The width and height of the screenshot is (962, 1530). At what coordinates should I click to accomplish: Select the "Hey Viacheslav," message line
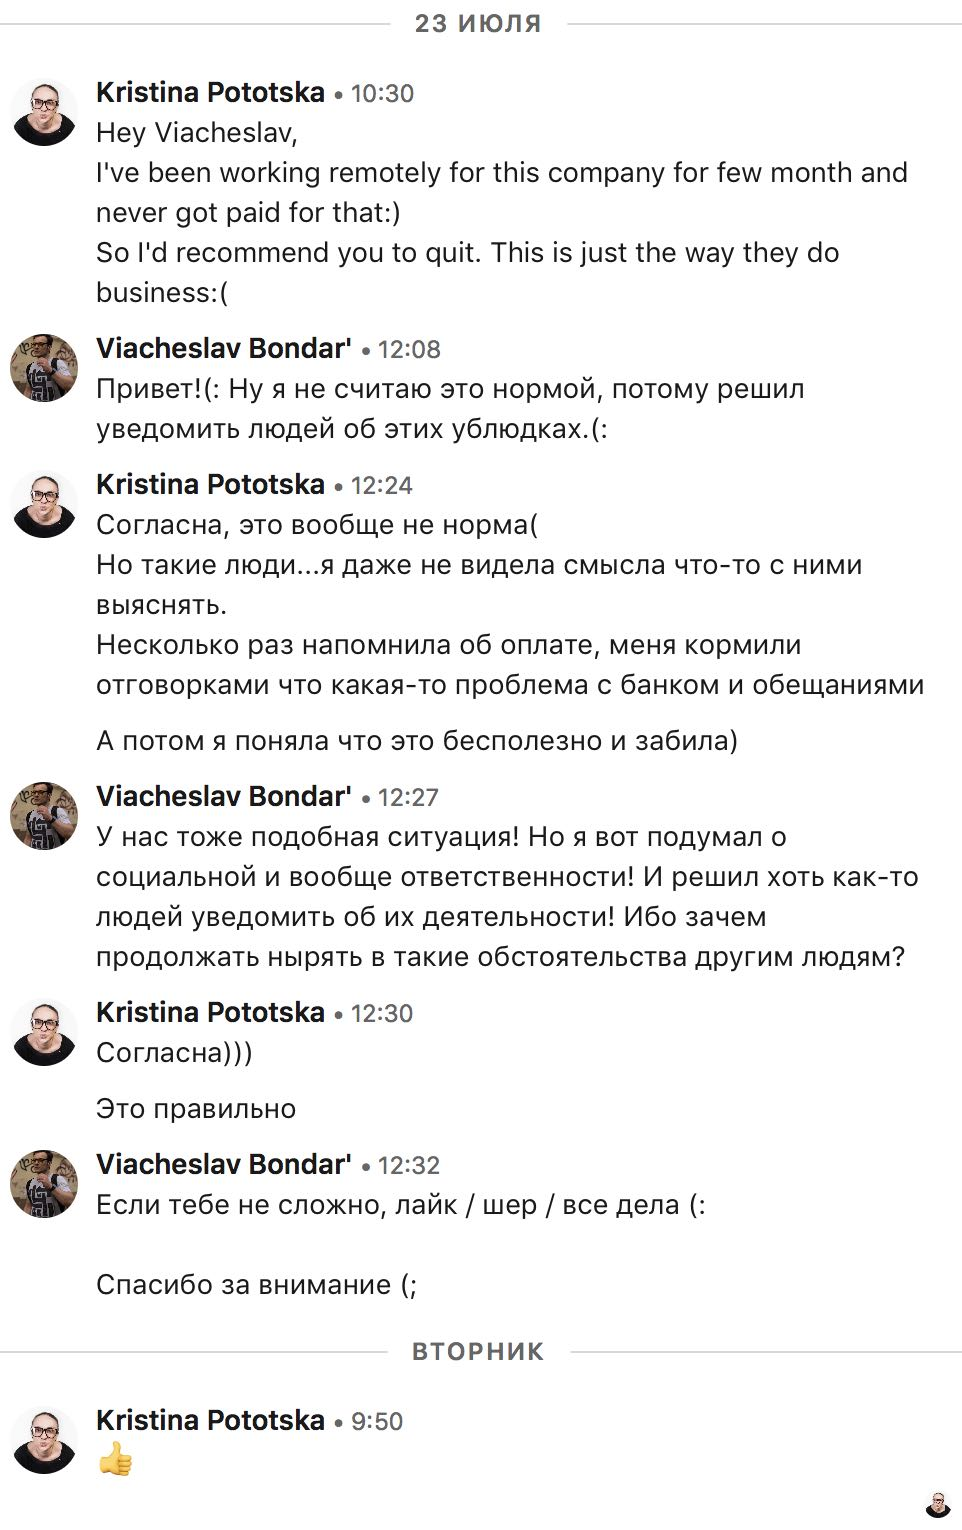click(x=197, y=132)
